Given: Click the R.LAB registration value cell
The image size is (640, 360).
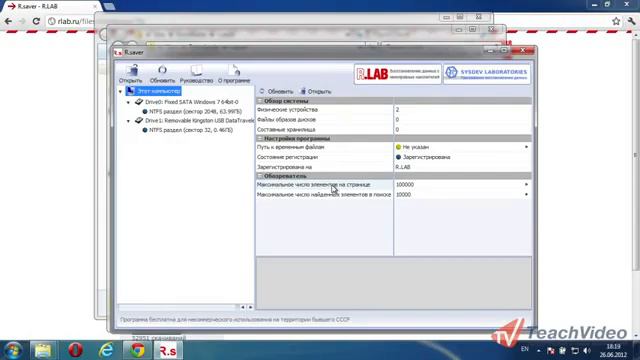Looking at the screenshot, I should coord(463,167).
